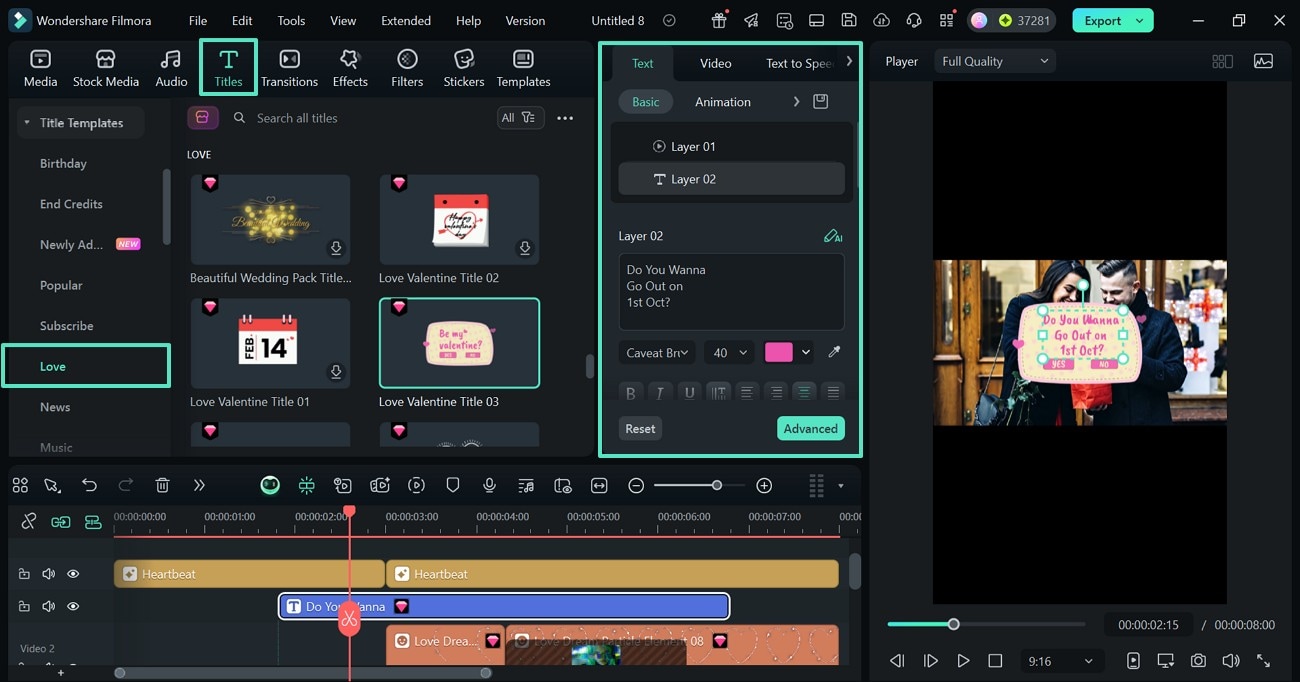
Task: Toggle underline text formatting
Action: [689, 393]
